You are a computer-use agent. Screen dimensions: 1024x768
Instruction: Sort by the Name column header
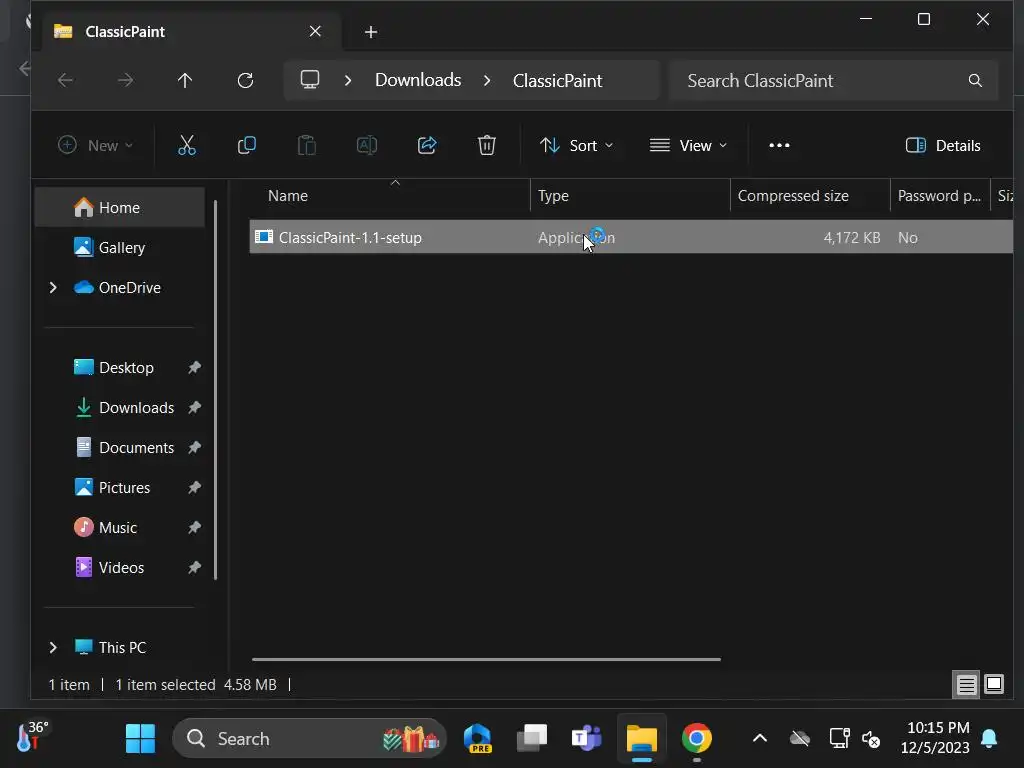(389, 195)
